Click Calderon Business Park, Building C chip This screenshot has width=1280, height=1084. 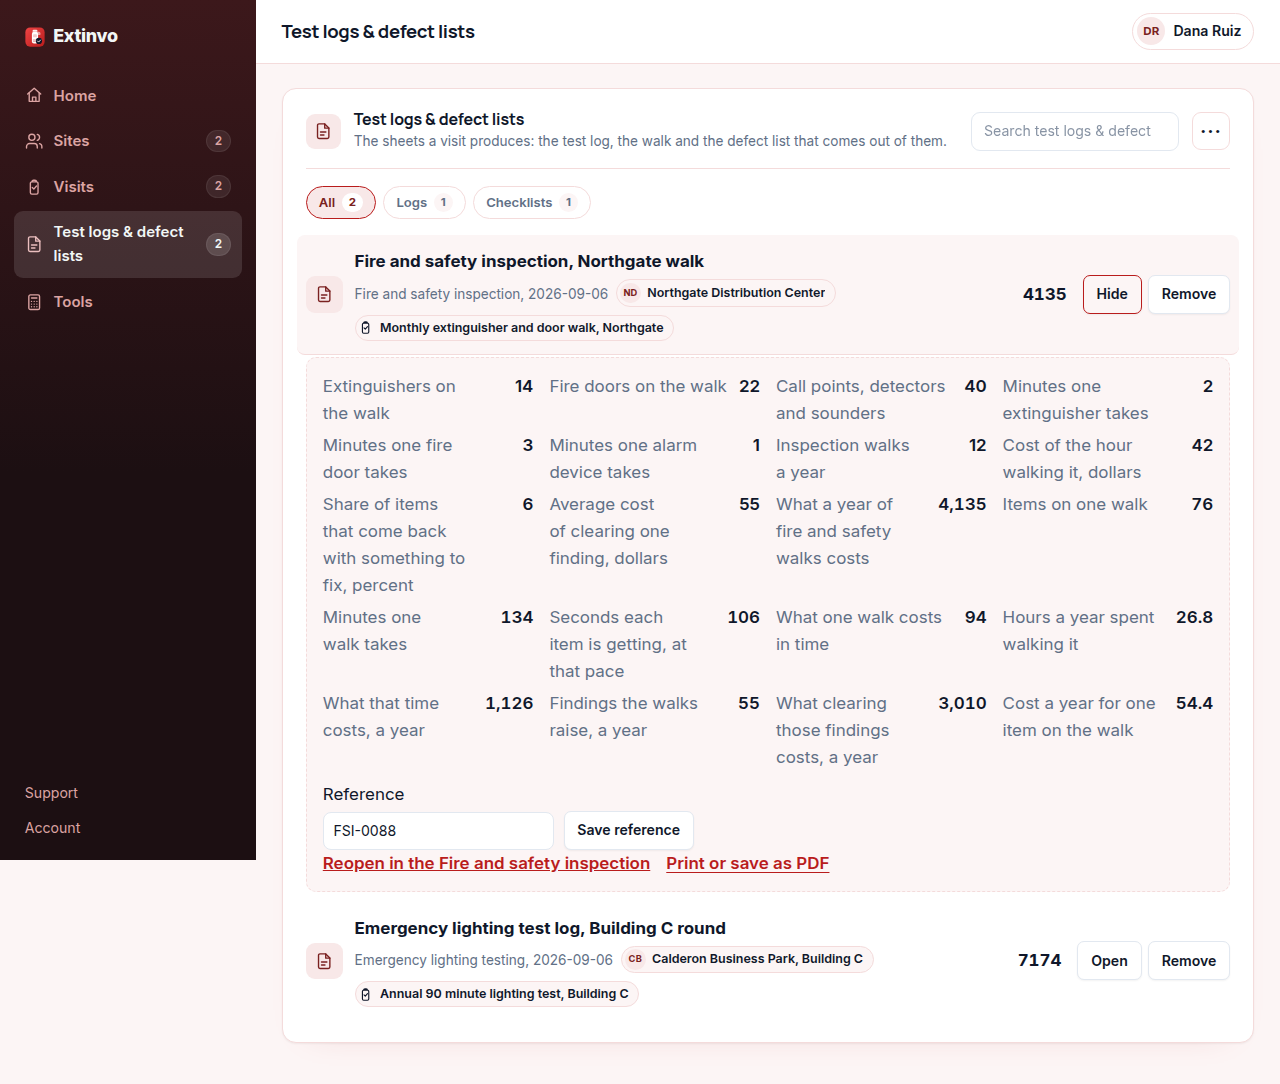(747, 959)
